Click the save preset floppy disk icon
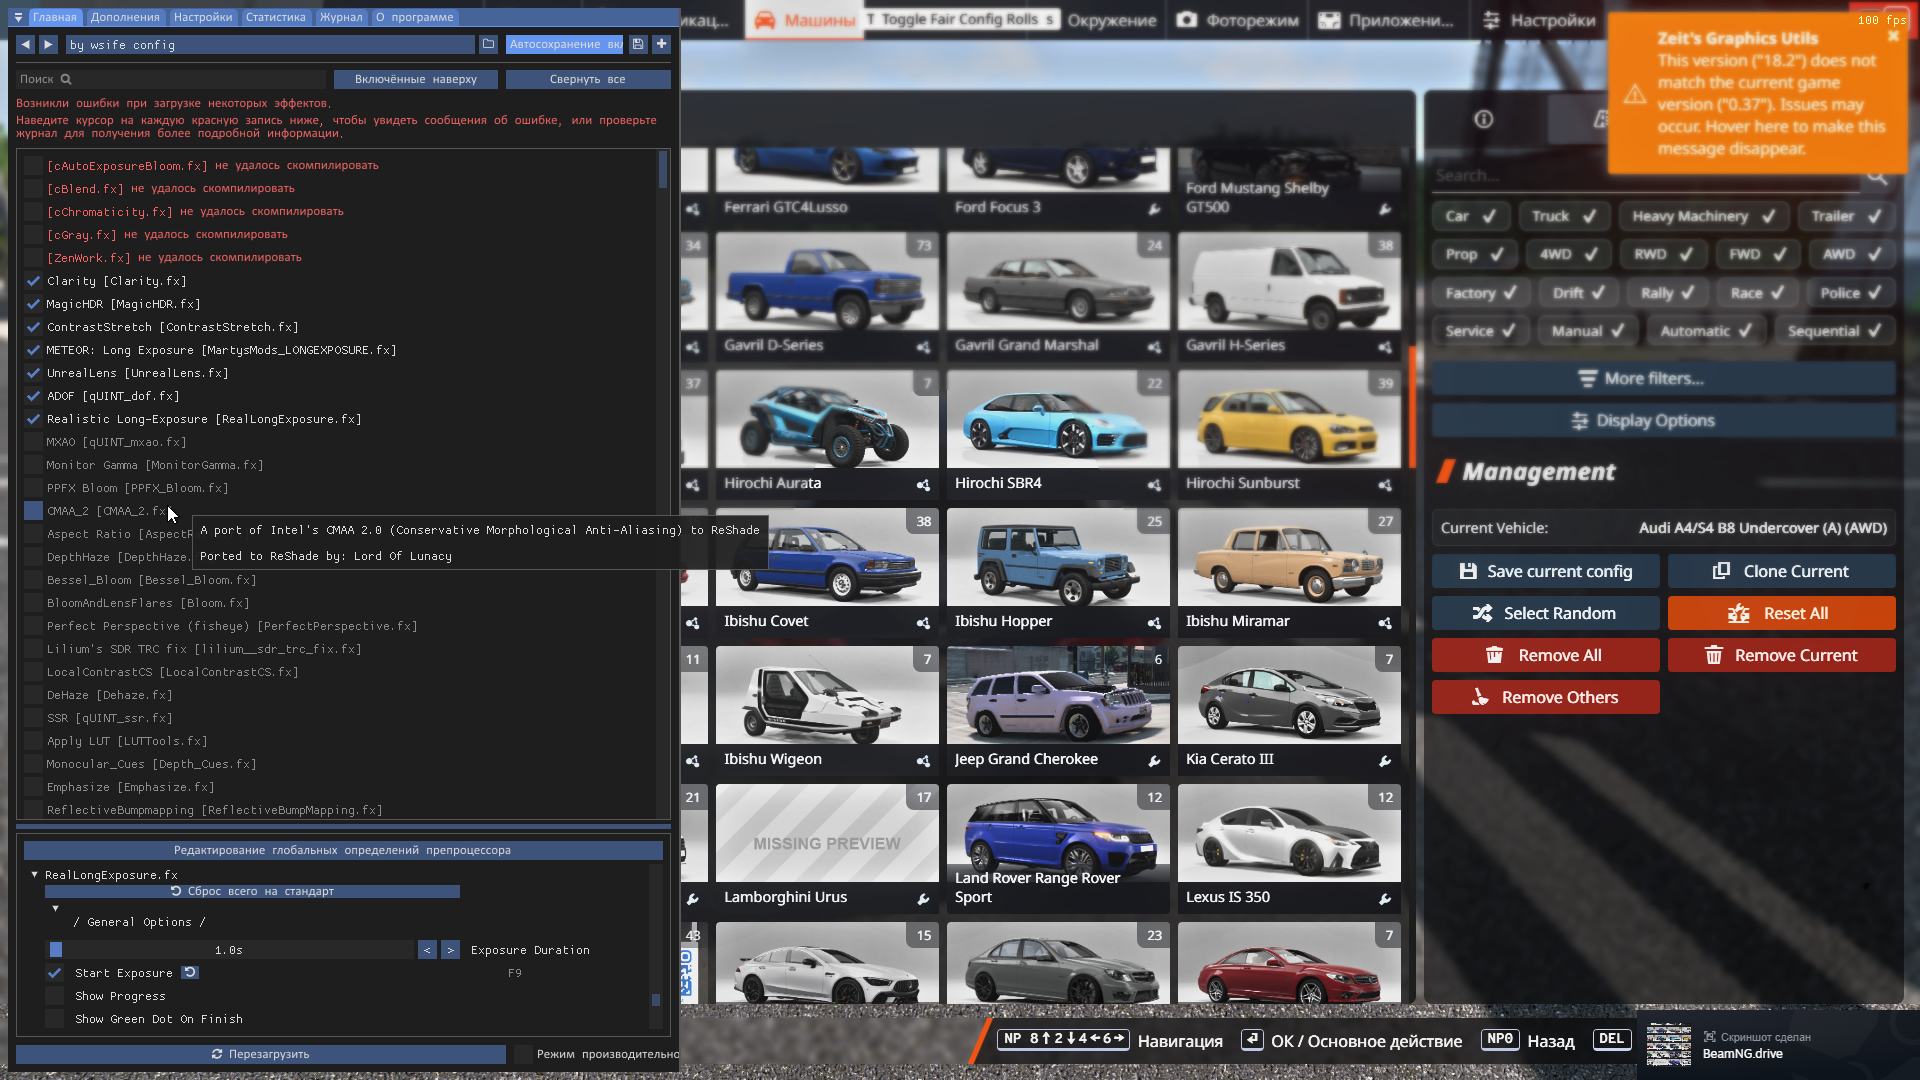This screenshot has width=1920, height=1080. coord(638,44)
